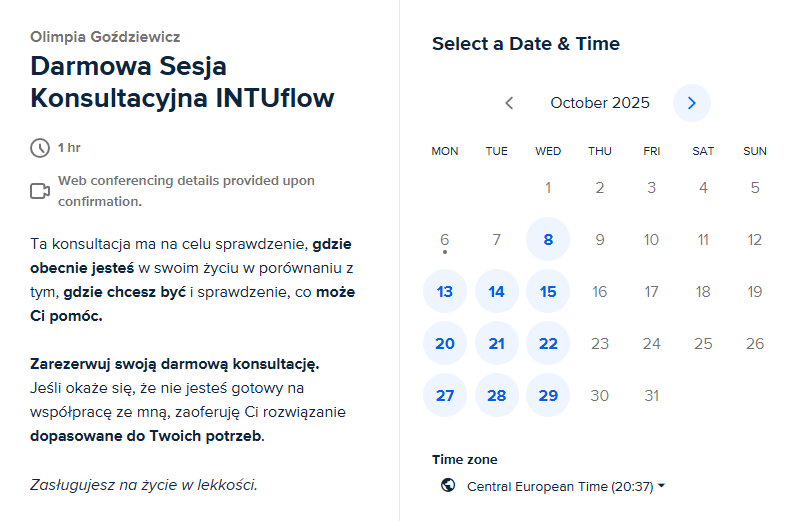Image resolution: width=796 pixels, height=521 pixels.
Task: Go to the previous month arrow
Action: click(509, 103)
